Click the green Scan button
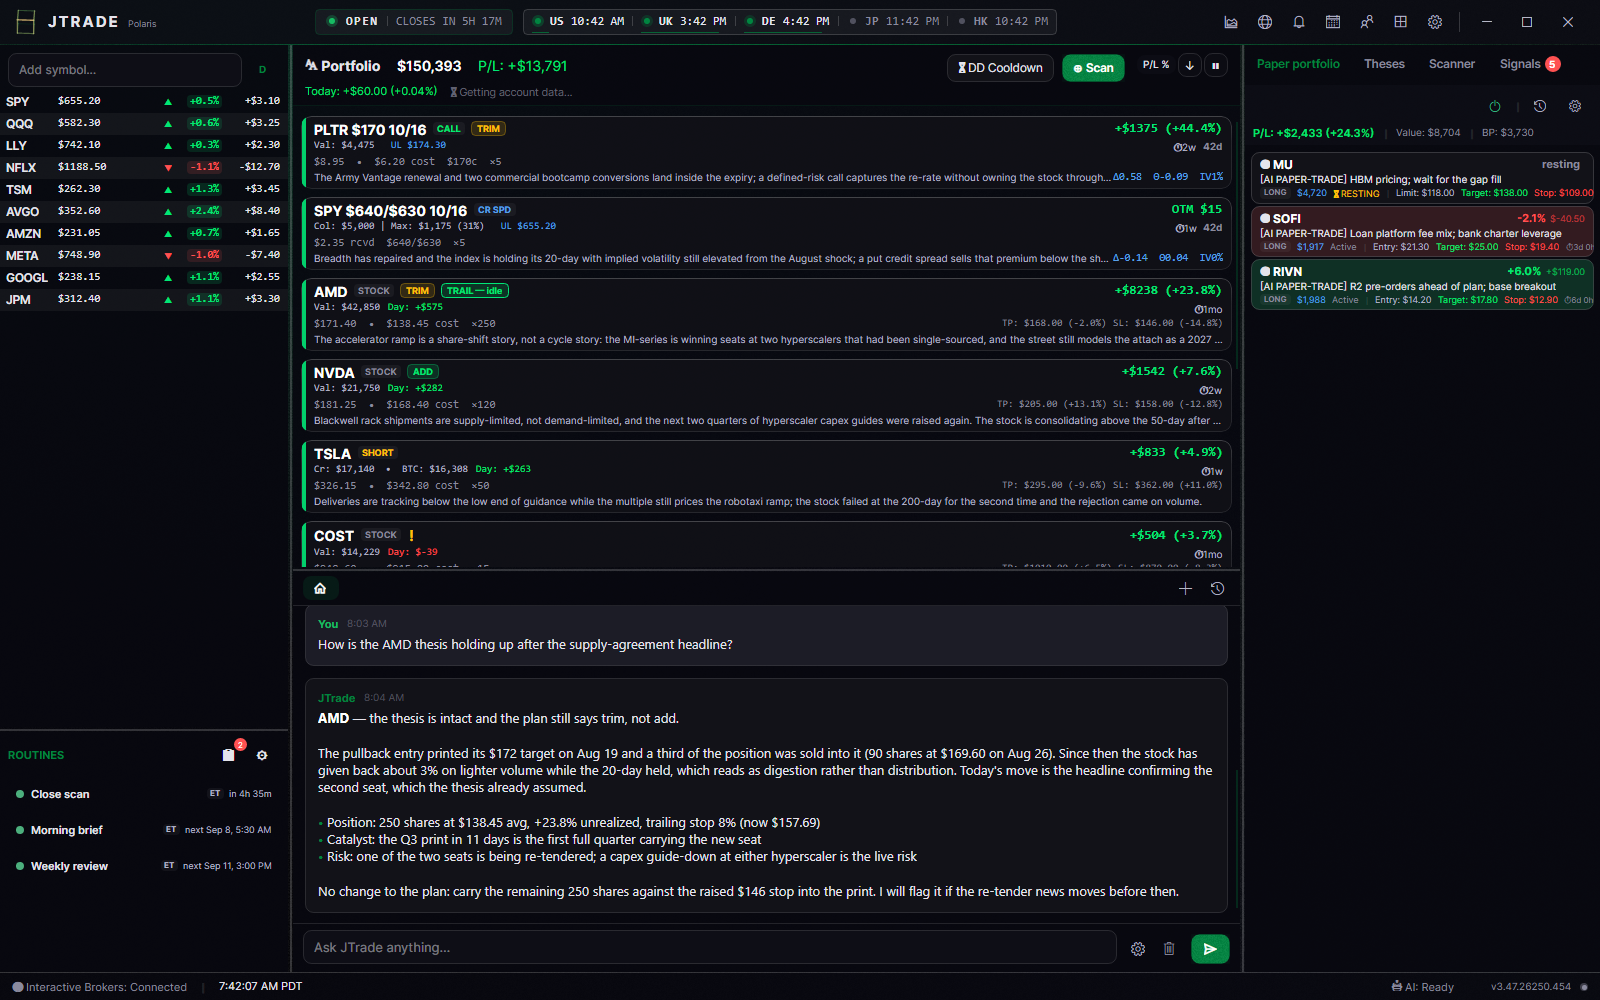This screenshot has width=1600, height=1000. point(1093,68)
